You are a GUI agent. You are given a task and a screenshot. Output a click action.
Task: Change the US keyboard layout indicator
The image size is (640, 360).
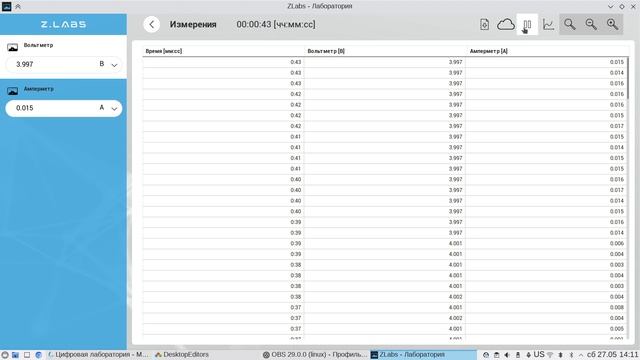(x=539, y=354)
